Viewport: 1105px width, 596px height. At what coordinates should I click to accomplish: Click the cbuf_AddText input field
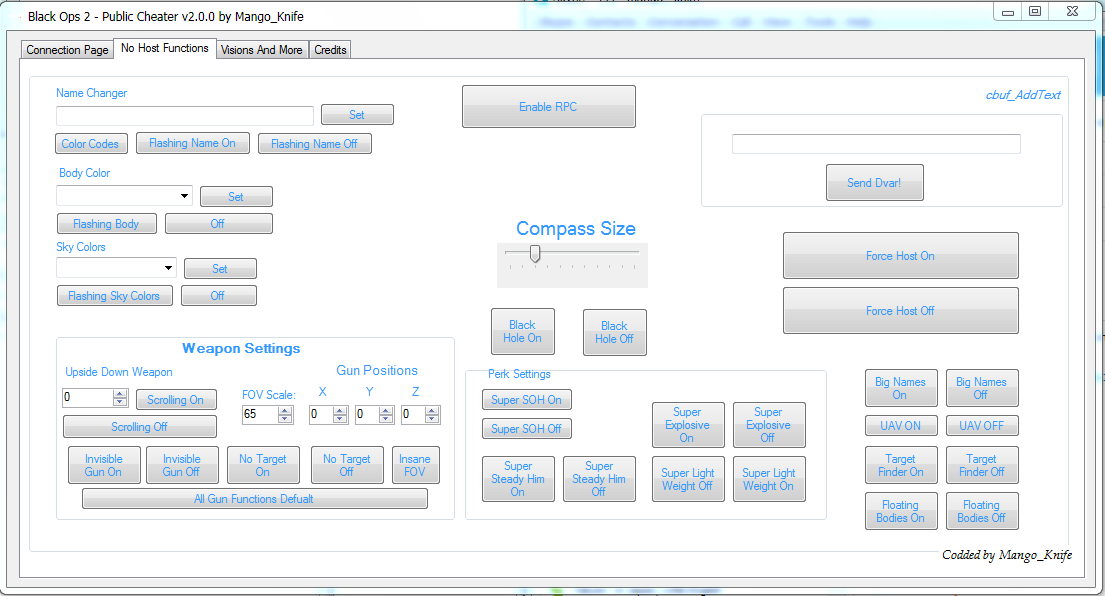[876, 144]
